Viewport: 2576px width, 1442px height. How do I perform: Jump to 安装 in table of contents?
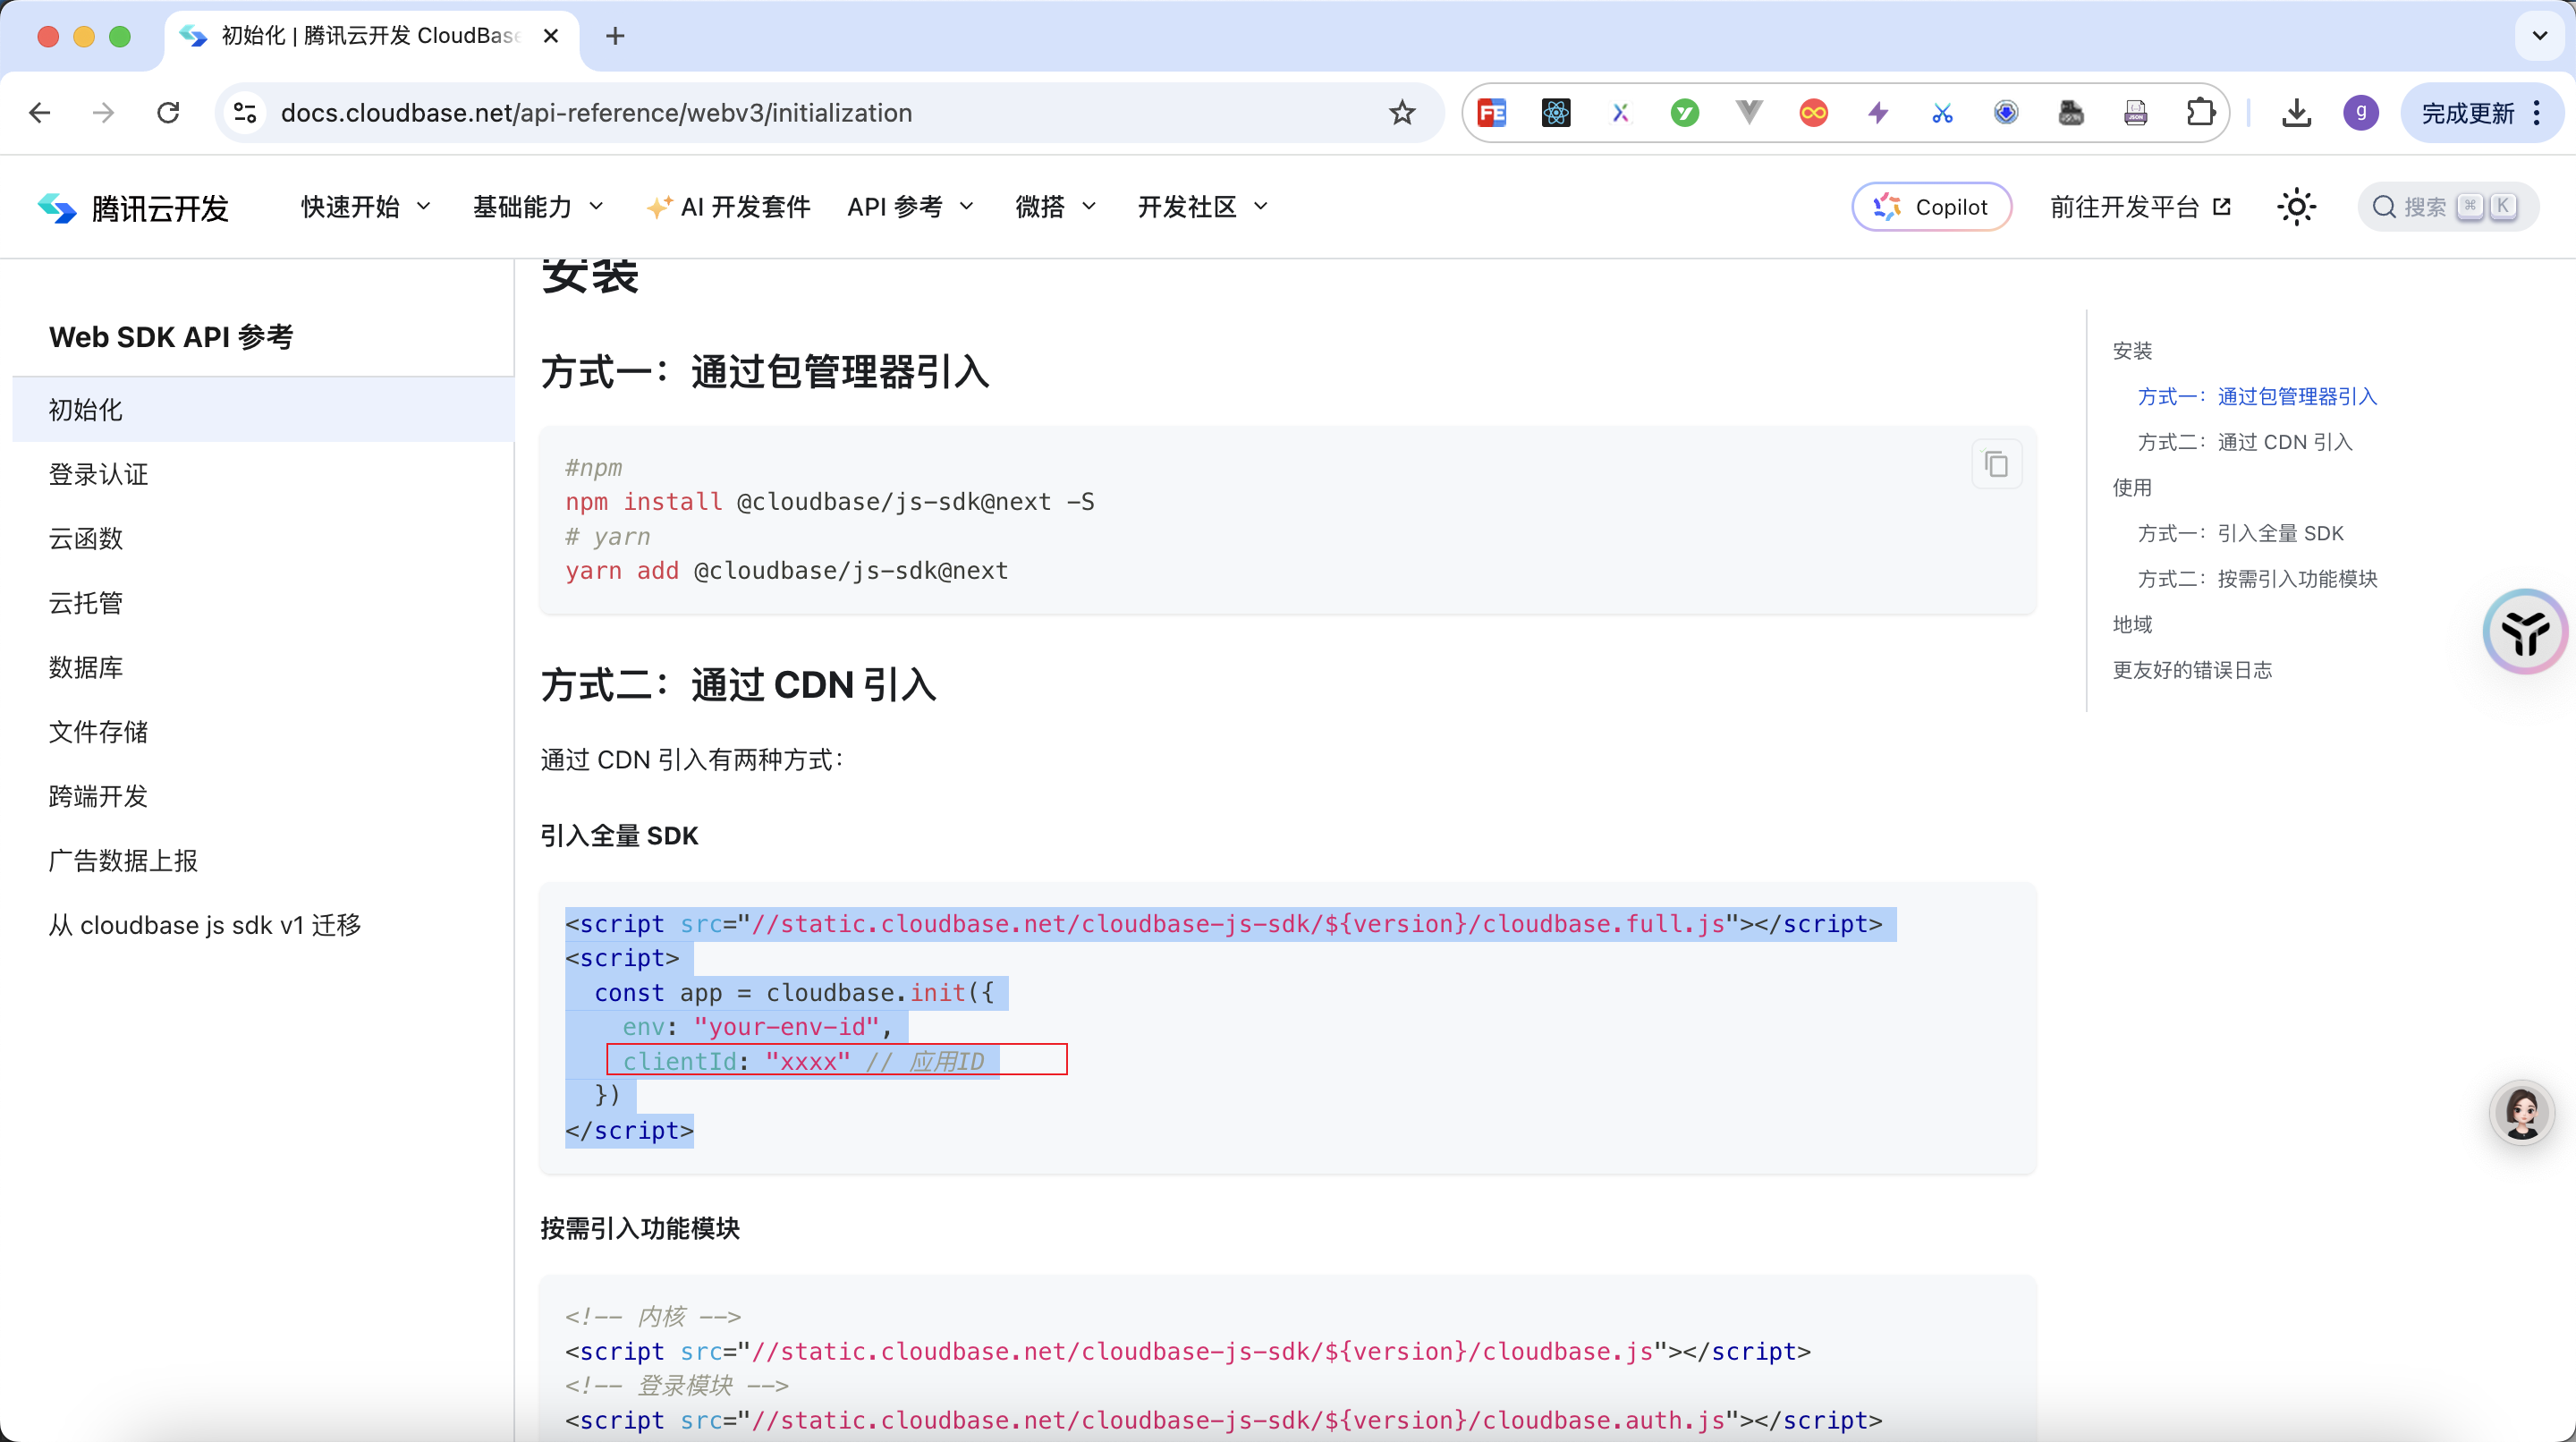pyautogui.click(x=2132, y=351)
